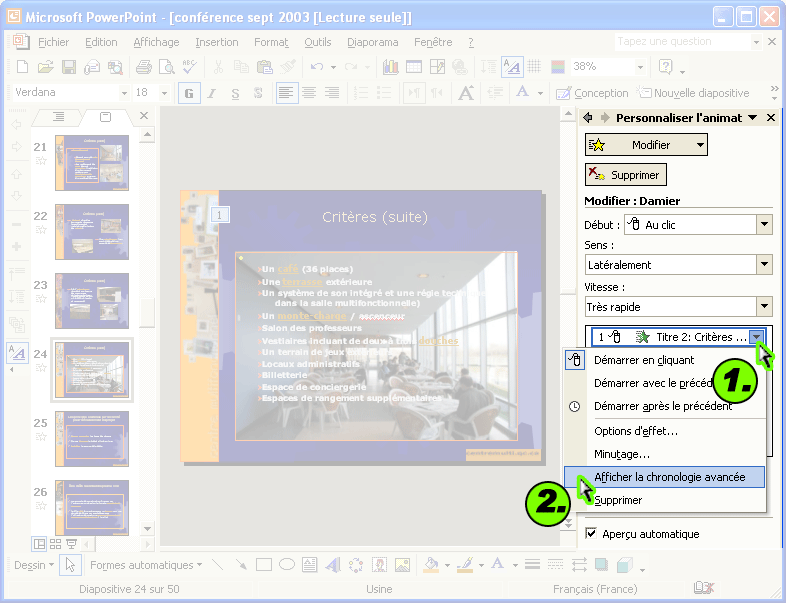Click the Save icon in toolbar
The image size is (786, 603).
coord(69,67)
